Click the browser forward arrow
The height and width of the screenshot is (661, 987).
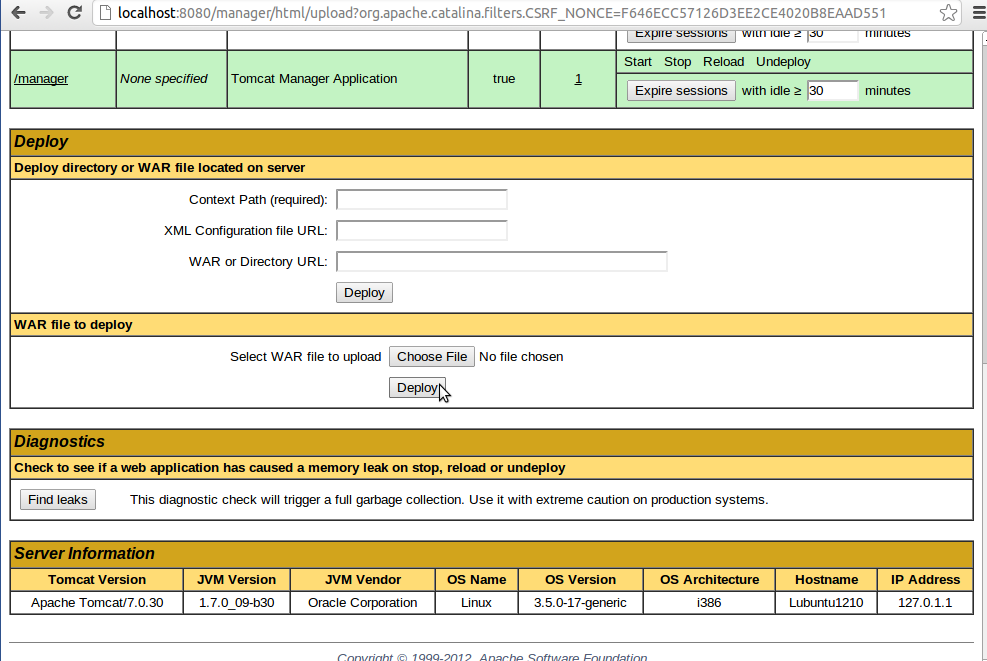(x=46, y=12)
